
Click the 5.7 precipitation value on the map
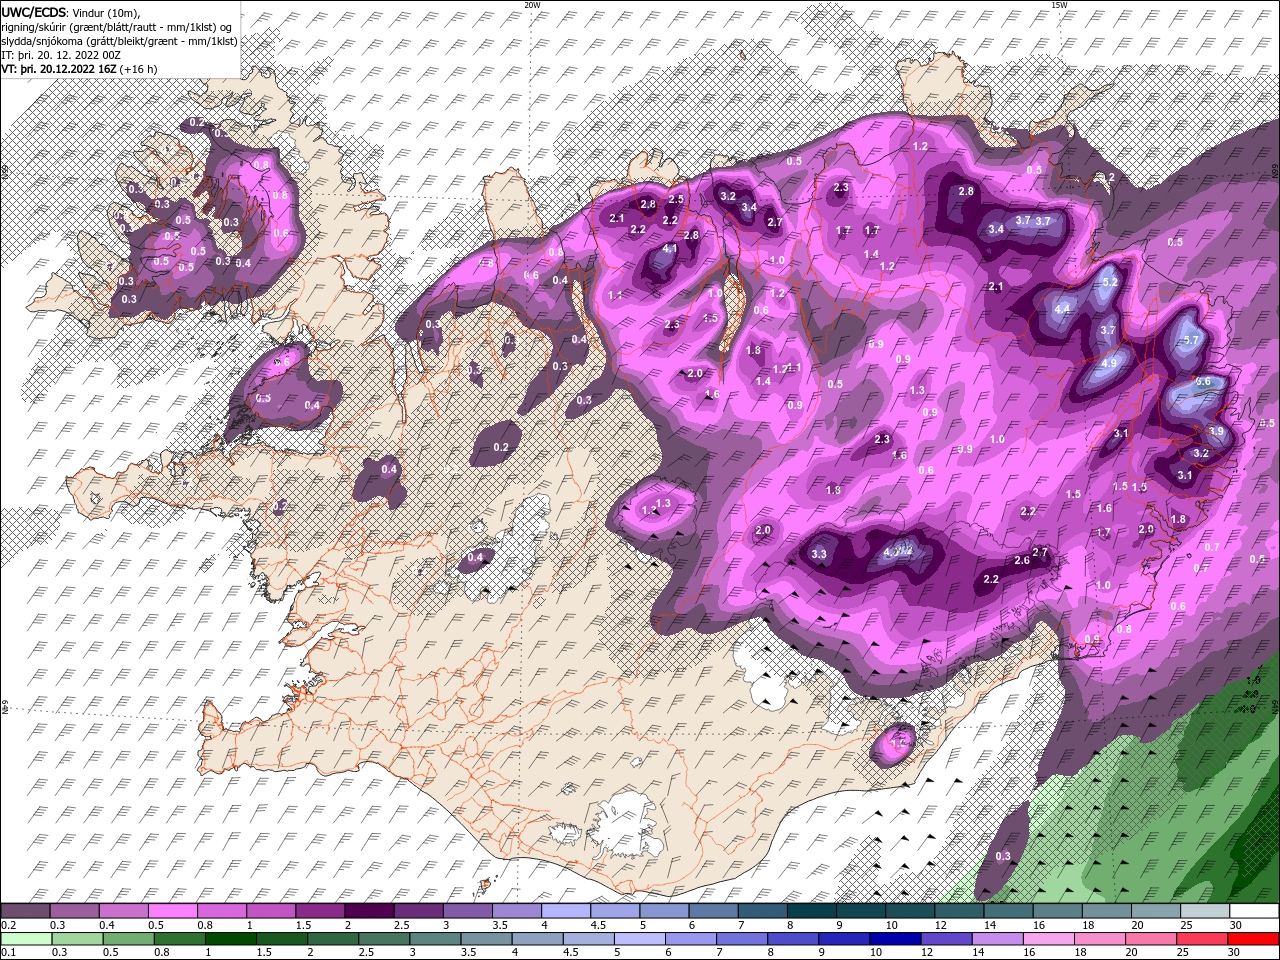pos(1190,340)
